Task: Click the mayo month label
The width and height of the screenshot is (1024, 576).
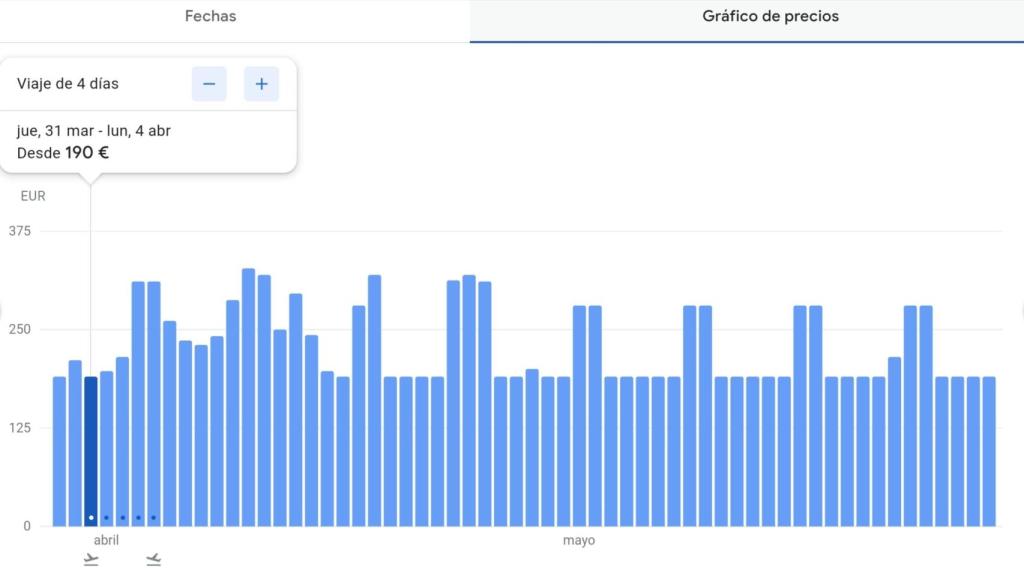Action: coord(579,540)
